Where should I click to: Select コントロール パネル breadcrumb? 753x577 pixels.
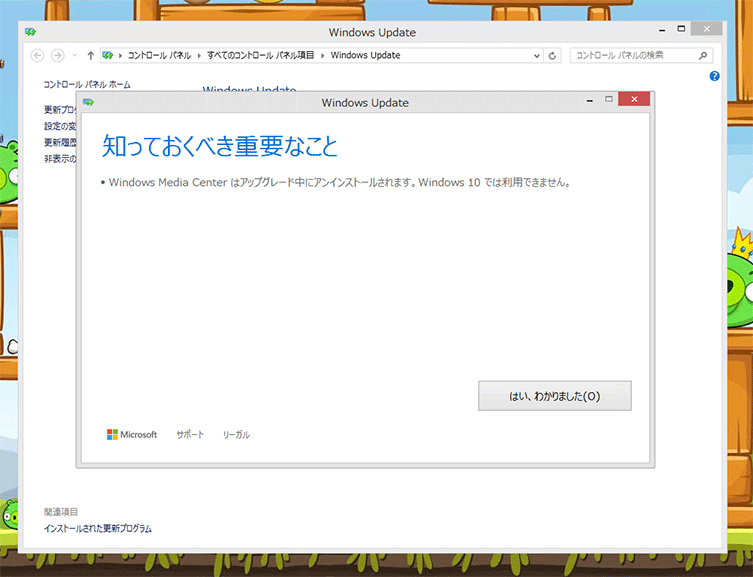[159, 56]
